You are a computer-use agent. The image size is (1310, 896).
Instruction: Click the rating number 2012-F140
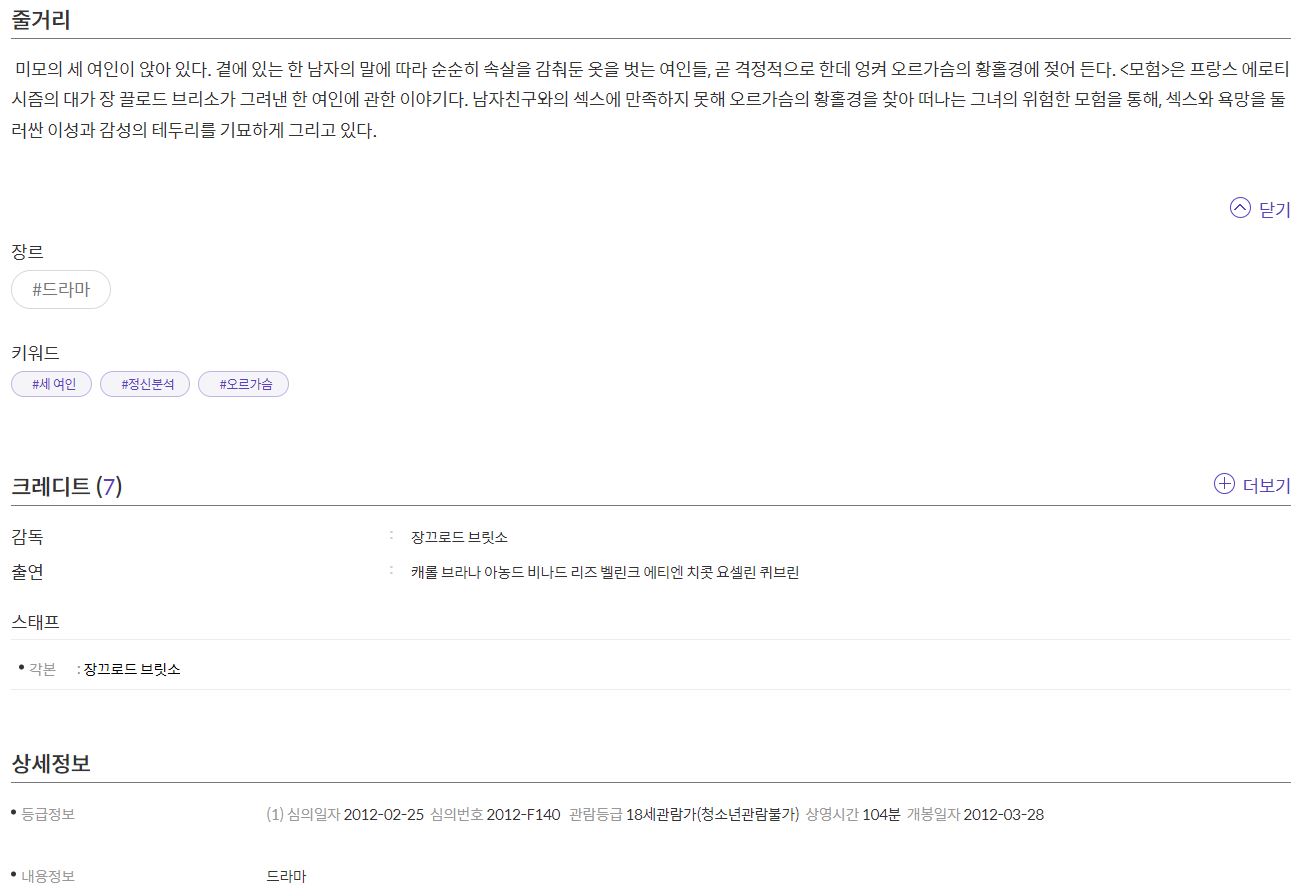(523, 814)
